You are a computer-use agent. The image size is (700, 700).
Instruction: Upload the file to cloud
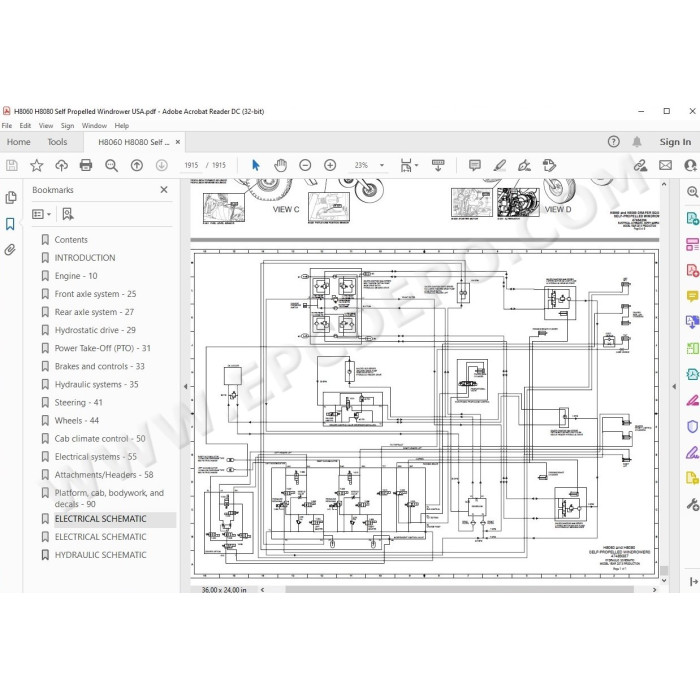click(61, 166)
